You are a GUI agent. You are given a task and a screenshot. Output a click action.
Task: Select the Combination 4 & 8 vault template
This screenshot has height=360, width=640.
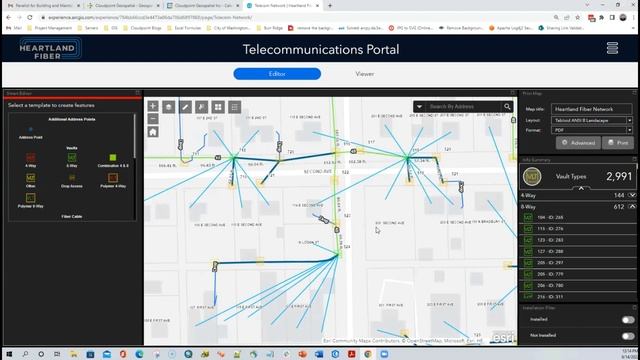click(x=113, y=160)
